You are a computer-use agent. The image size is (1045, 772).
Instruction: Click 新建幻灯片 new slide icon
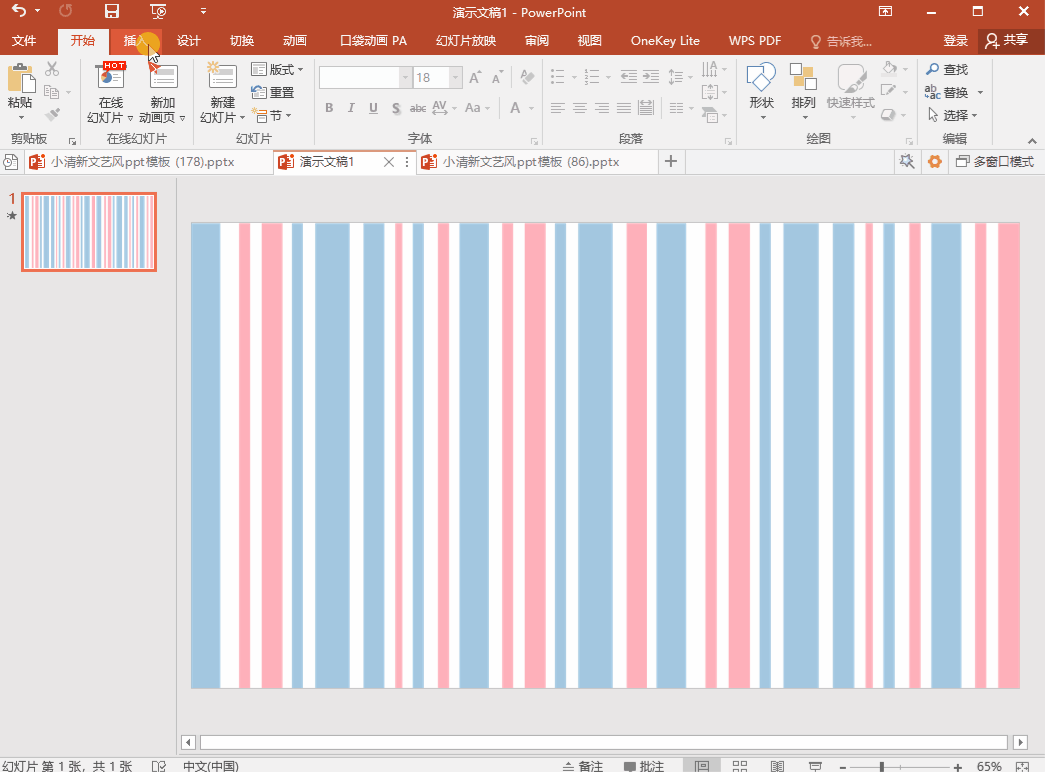223,77
